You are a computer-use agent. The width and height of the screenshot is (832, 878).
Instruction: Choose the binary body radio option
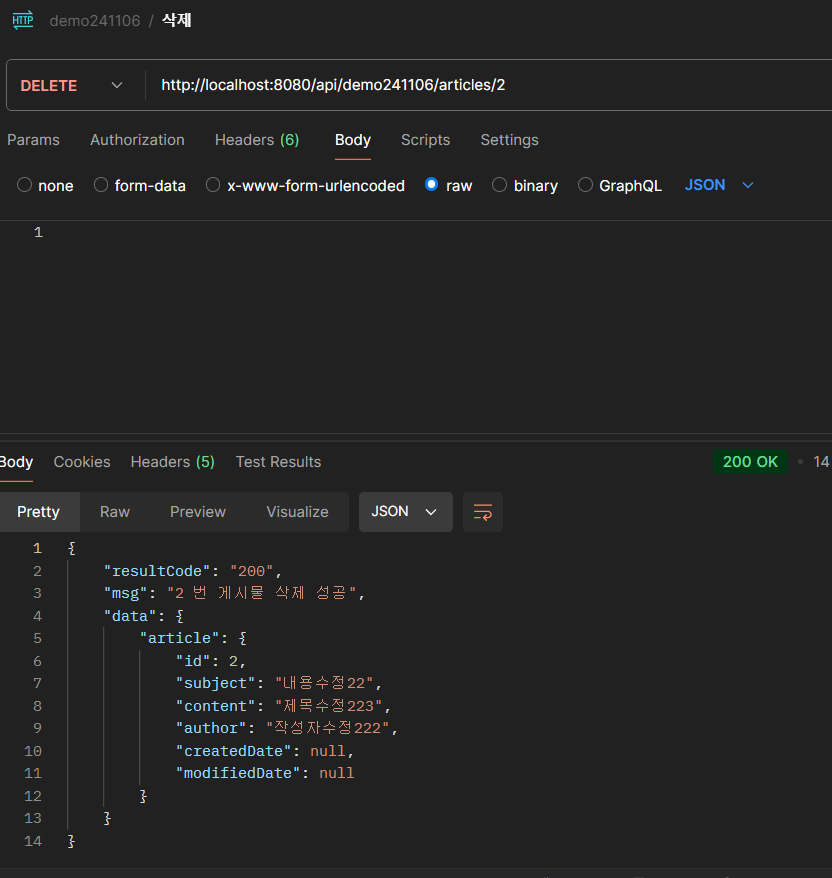click(499, 185)
